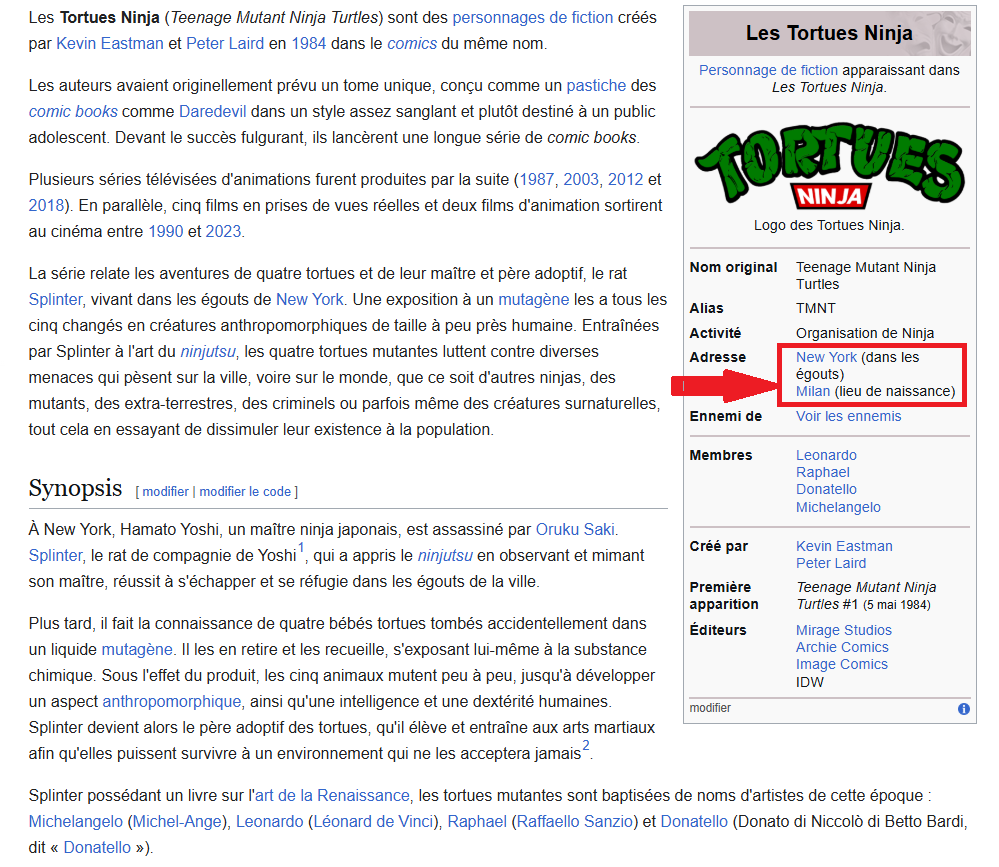999x867 pixels.
Task: Click 'modifier le code' for Synopsis
Action: [245, 492]
